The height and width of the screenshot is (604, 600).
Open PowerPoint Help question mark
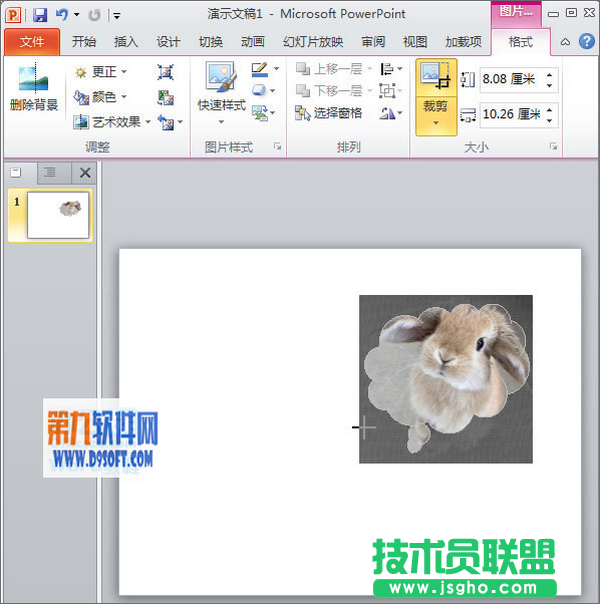(587, 41)
